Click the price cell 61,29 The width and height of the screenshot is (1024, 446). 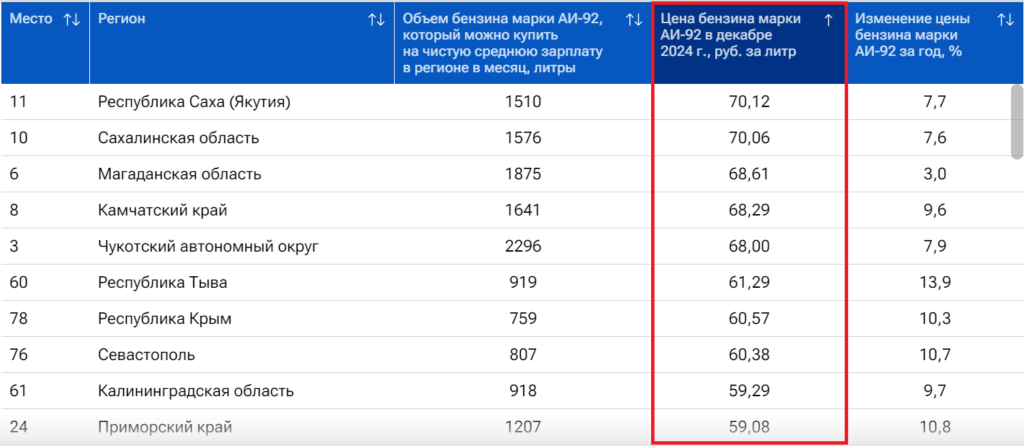pyautogui.click(x=749, y=283)
